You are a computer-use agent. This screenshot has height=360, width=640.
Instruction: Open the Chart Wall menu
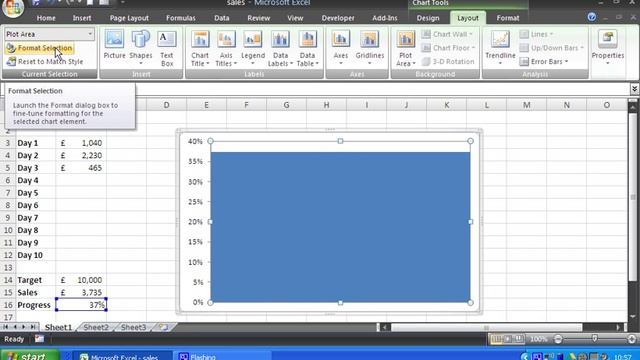(447, 34)
